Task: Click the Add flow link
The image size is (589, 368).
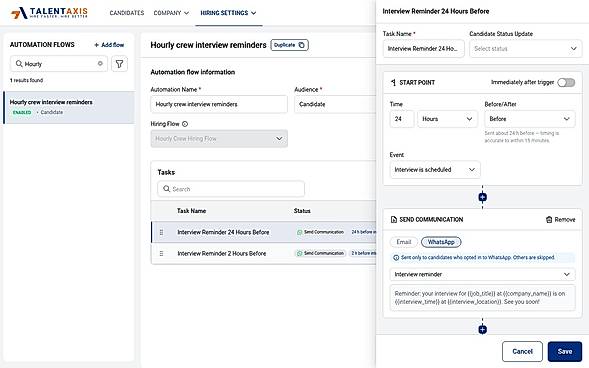Action: (109, 45)
